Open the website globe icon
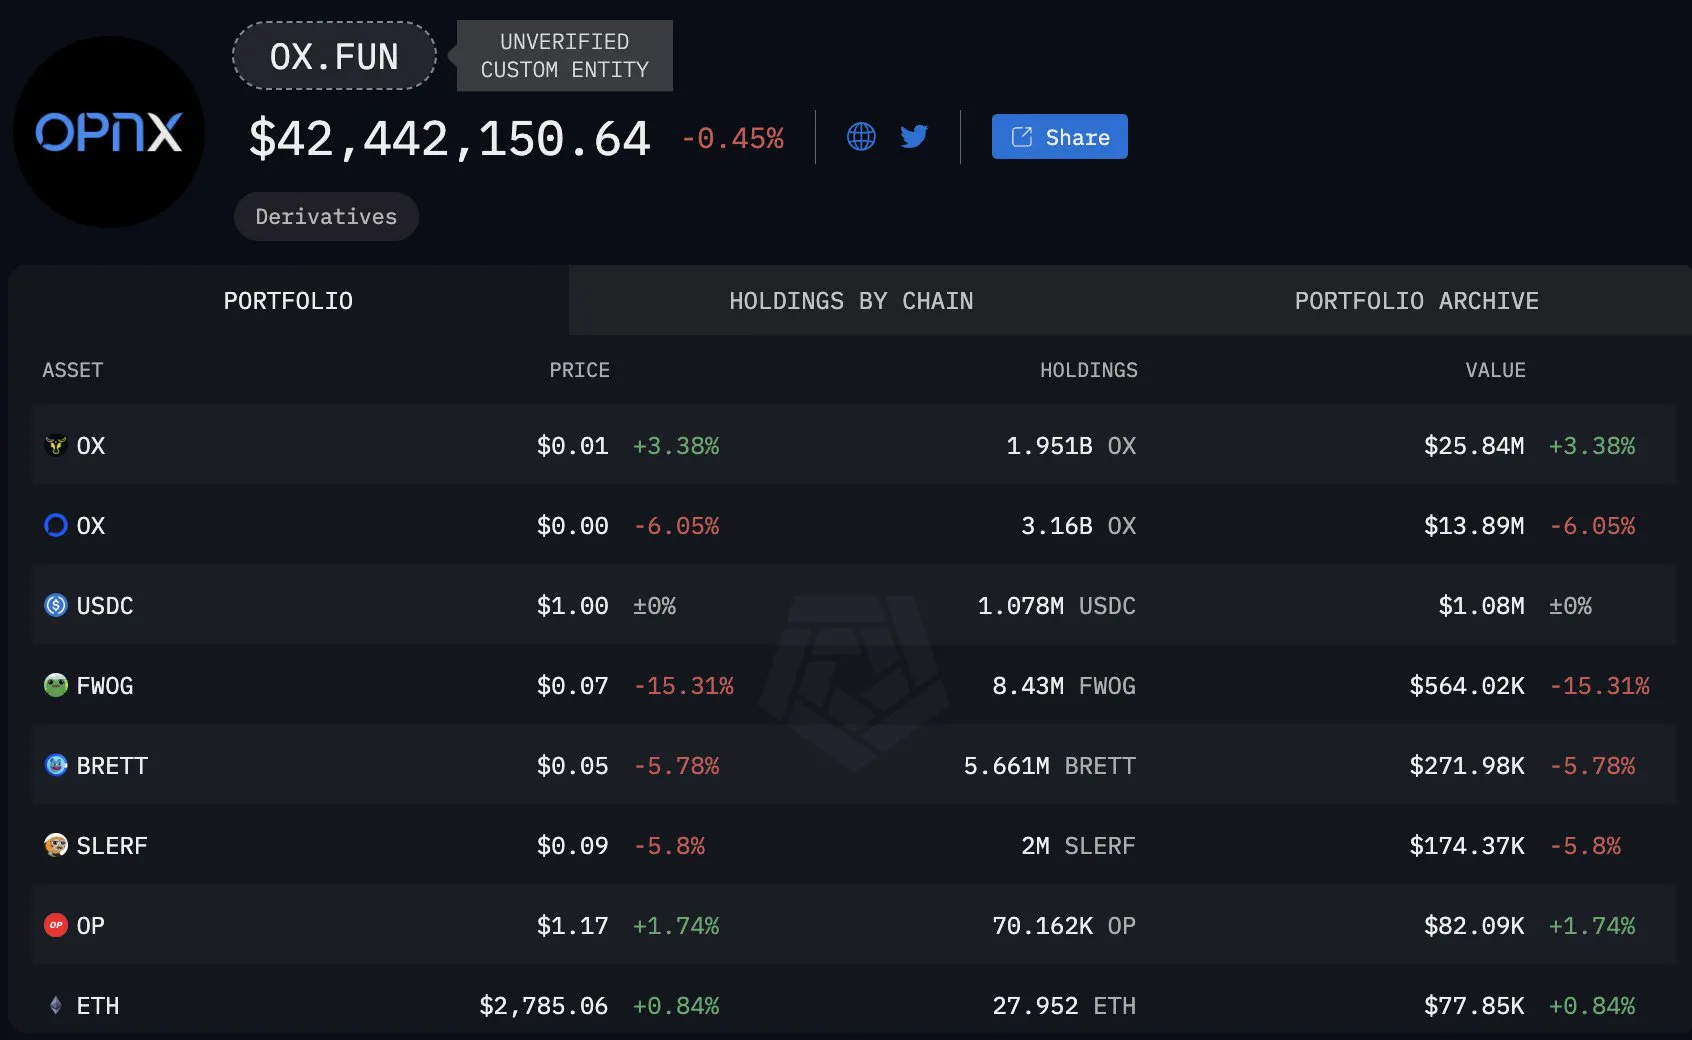 (x=861, y=137)
